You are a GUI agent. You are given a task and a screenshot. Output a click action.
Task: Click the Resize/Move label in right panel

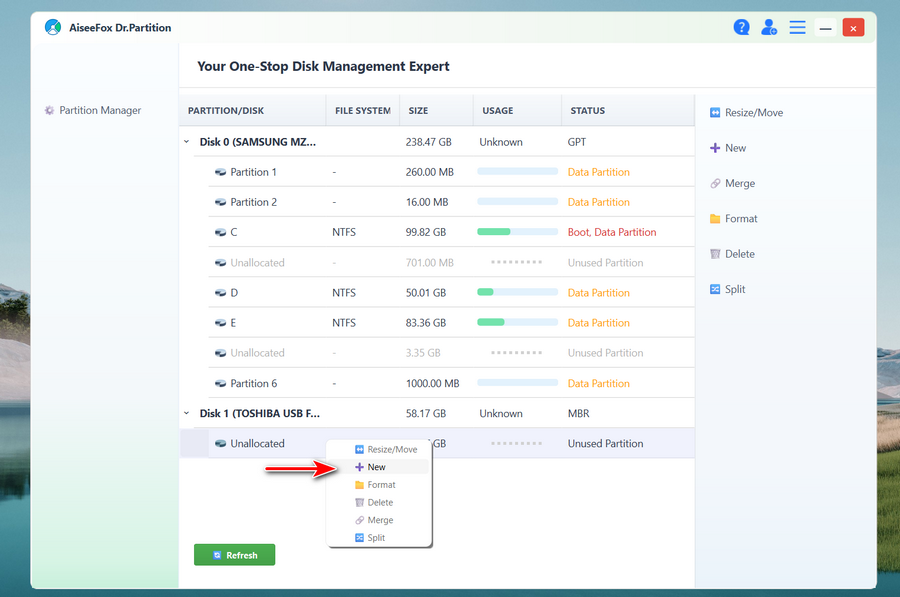click(x=754, y=113)
